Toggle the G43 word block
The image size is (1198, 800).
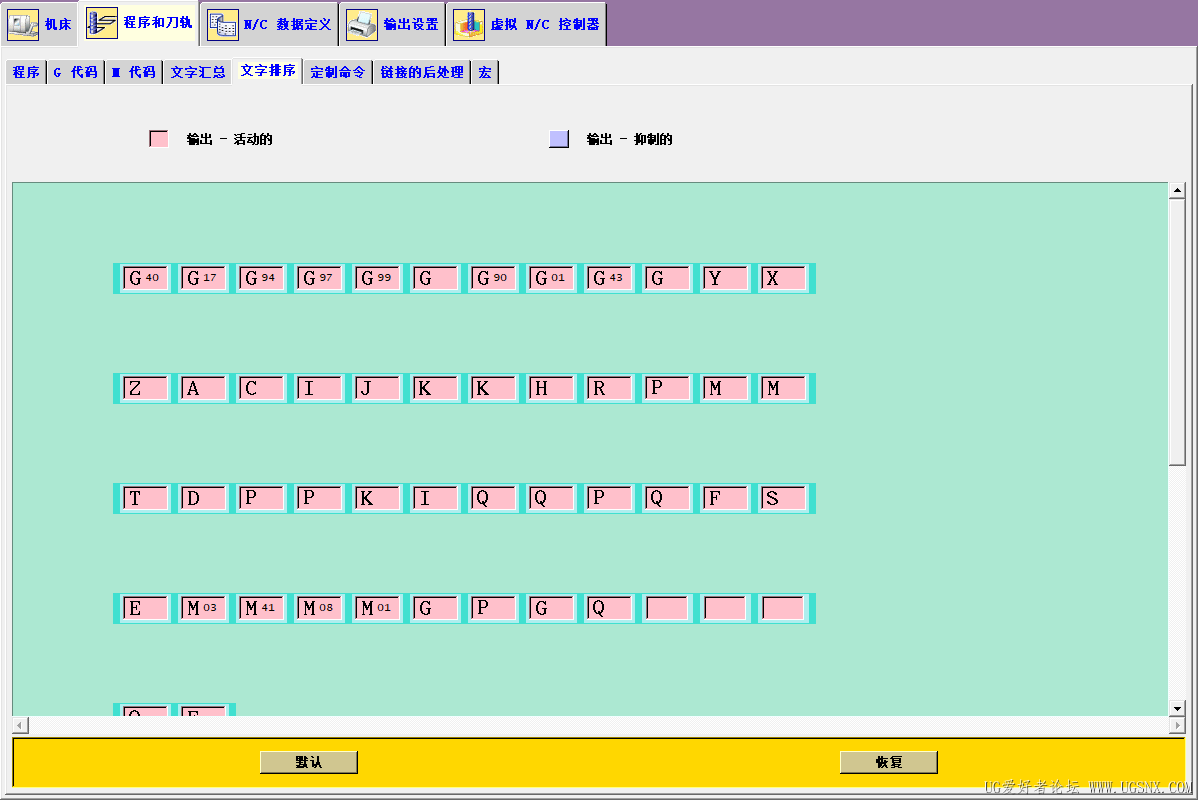coord(610,278)
